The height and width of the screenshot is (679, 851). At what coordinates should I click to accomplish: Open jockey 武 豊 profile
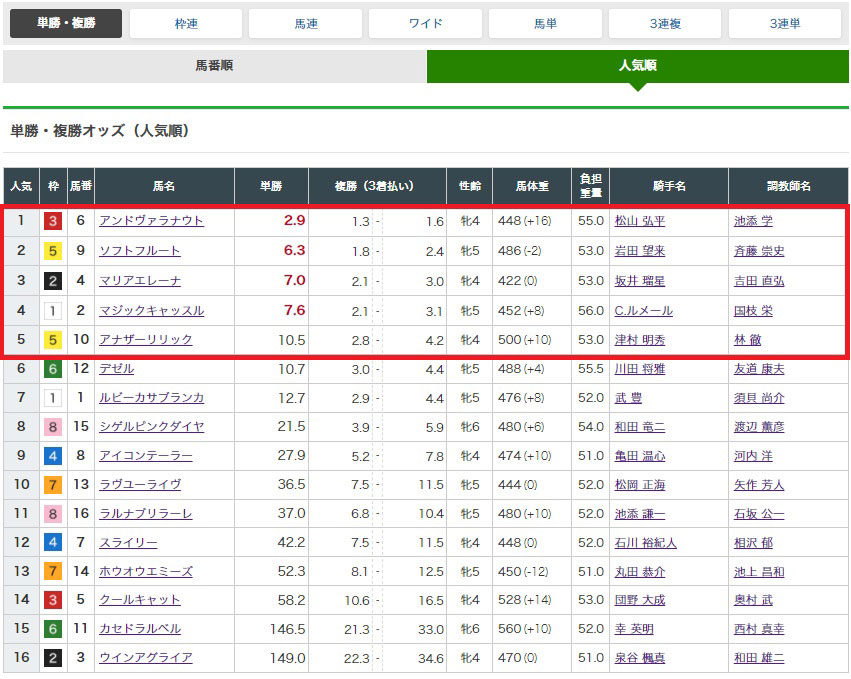coord(628,398)
